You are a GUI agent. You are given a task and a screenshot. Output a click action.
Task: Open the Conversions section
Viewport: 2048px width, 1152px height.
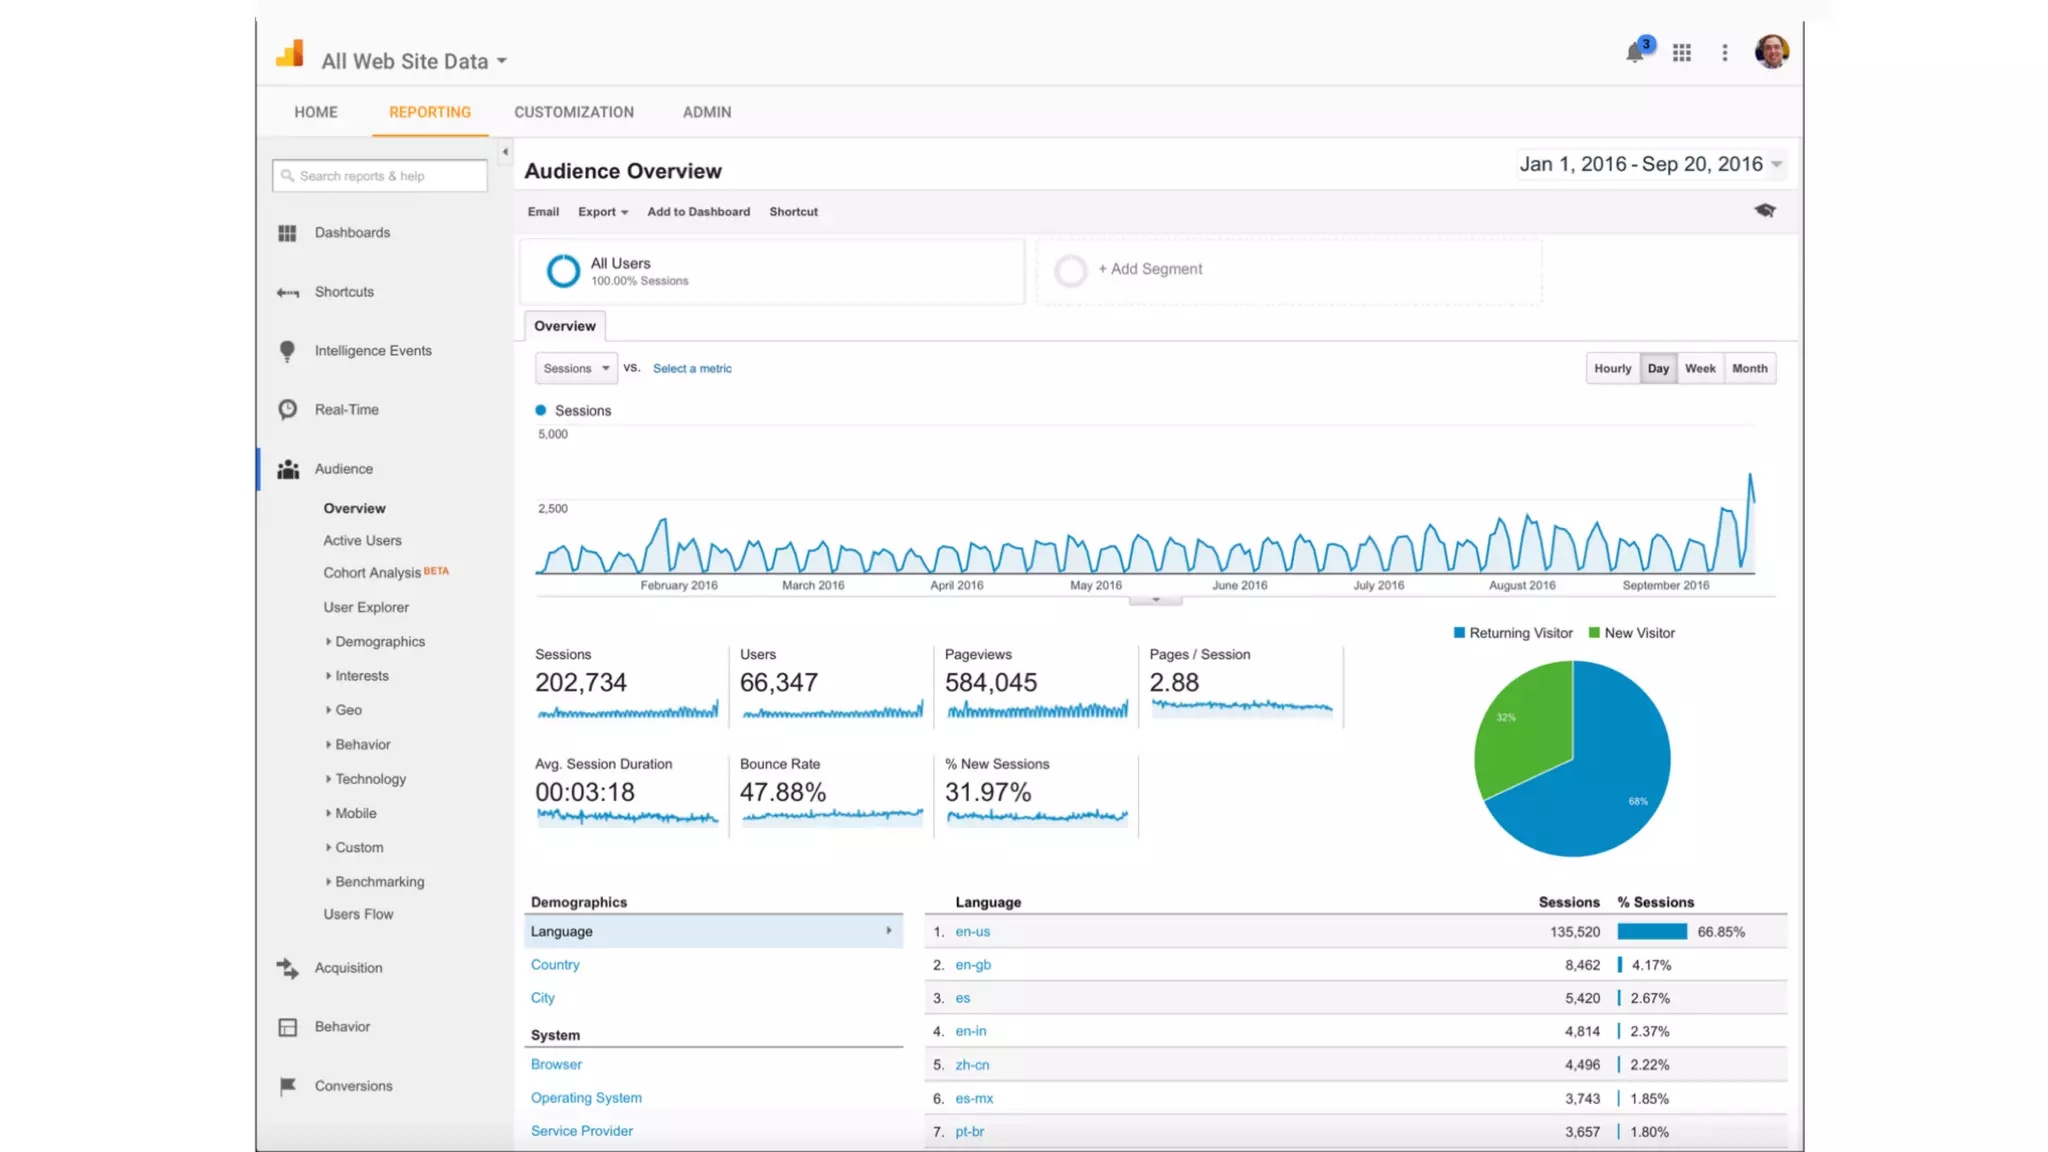pos(353,1085)
